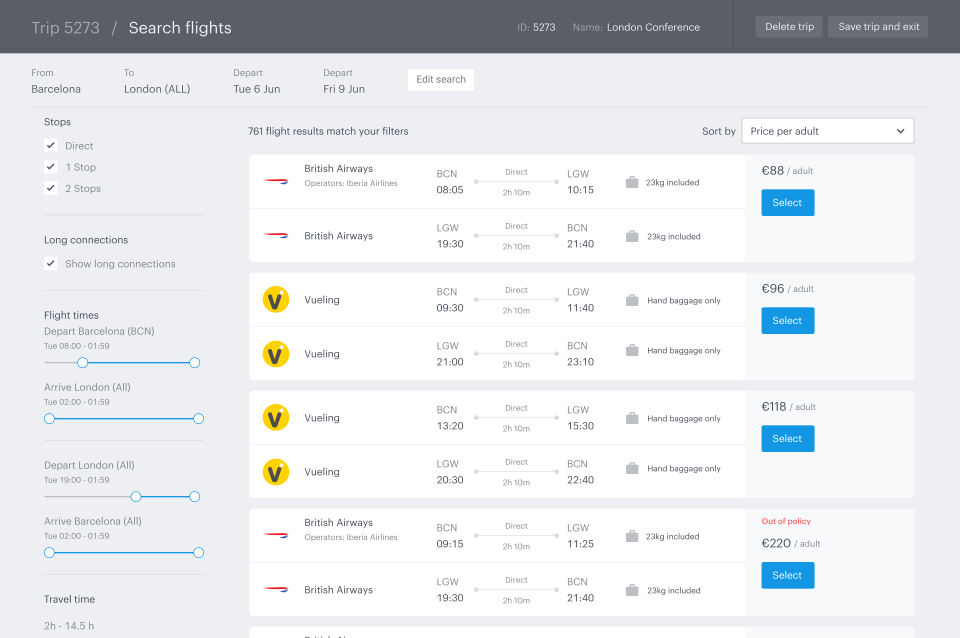This screenshot has width=960, height=638.
Task: Click the Delete trip button
Action: pos(789,27)
